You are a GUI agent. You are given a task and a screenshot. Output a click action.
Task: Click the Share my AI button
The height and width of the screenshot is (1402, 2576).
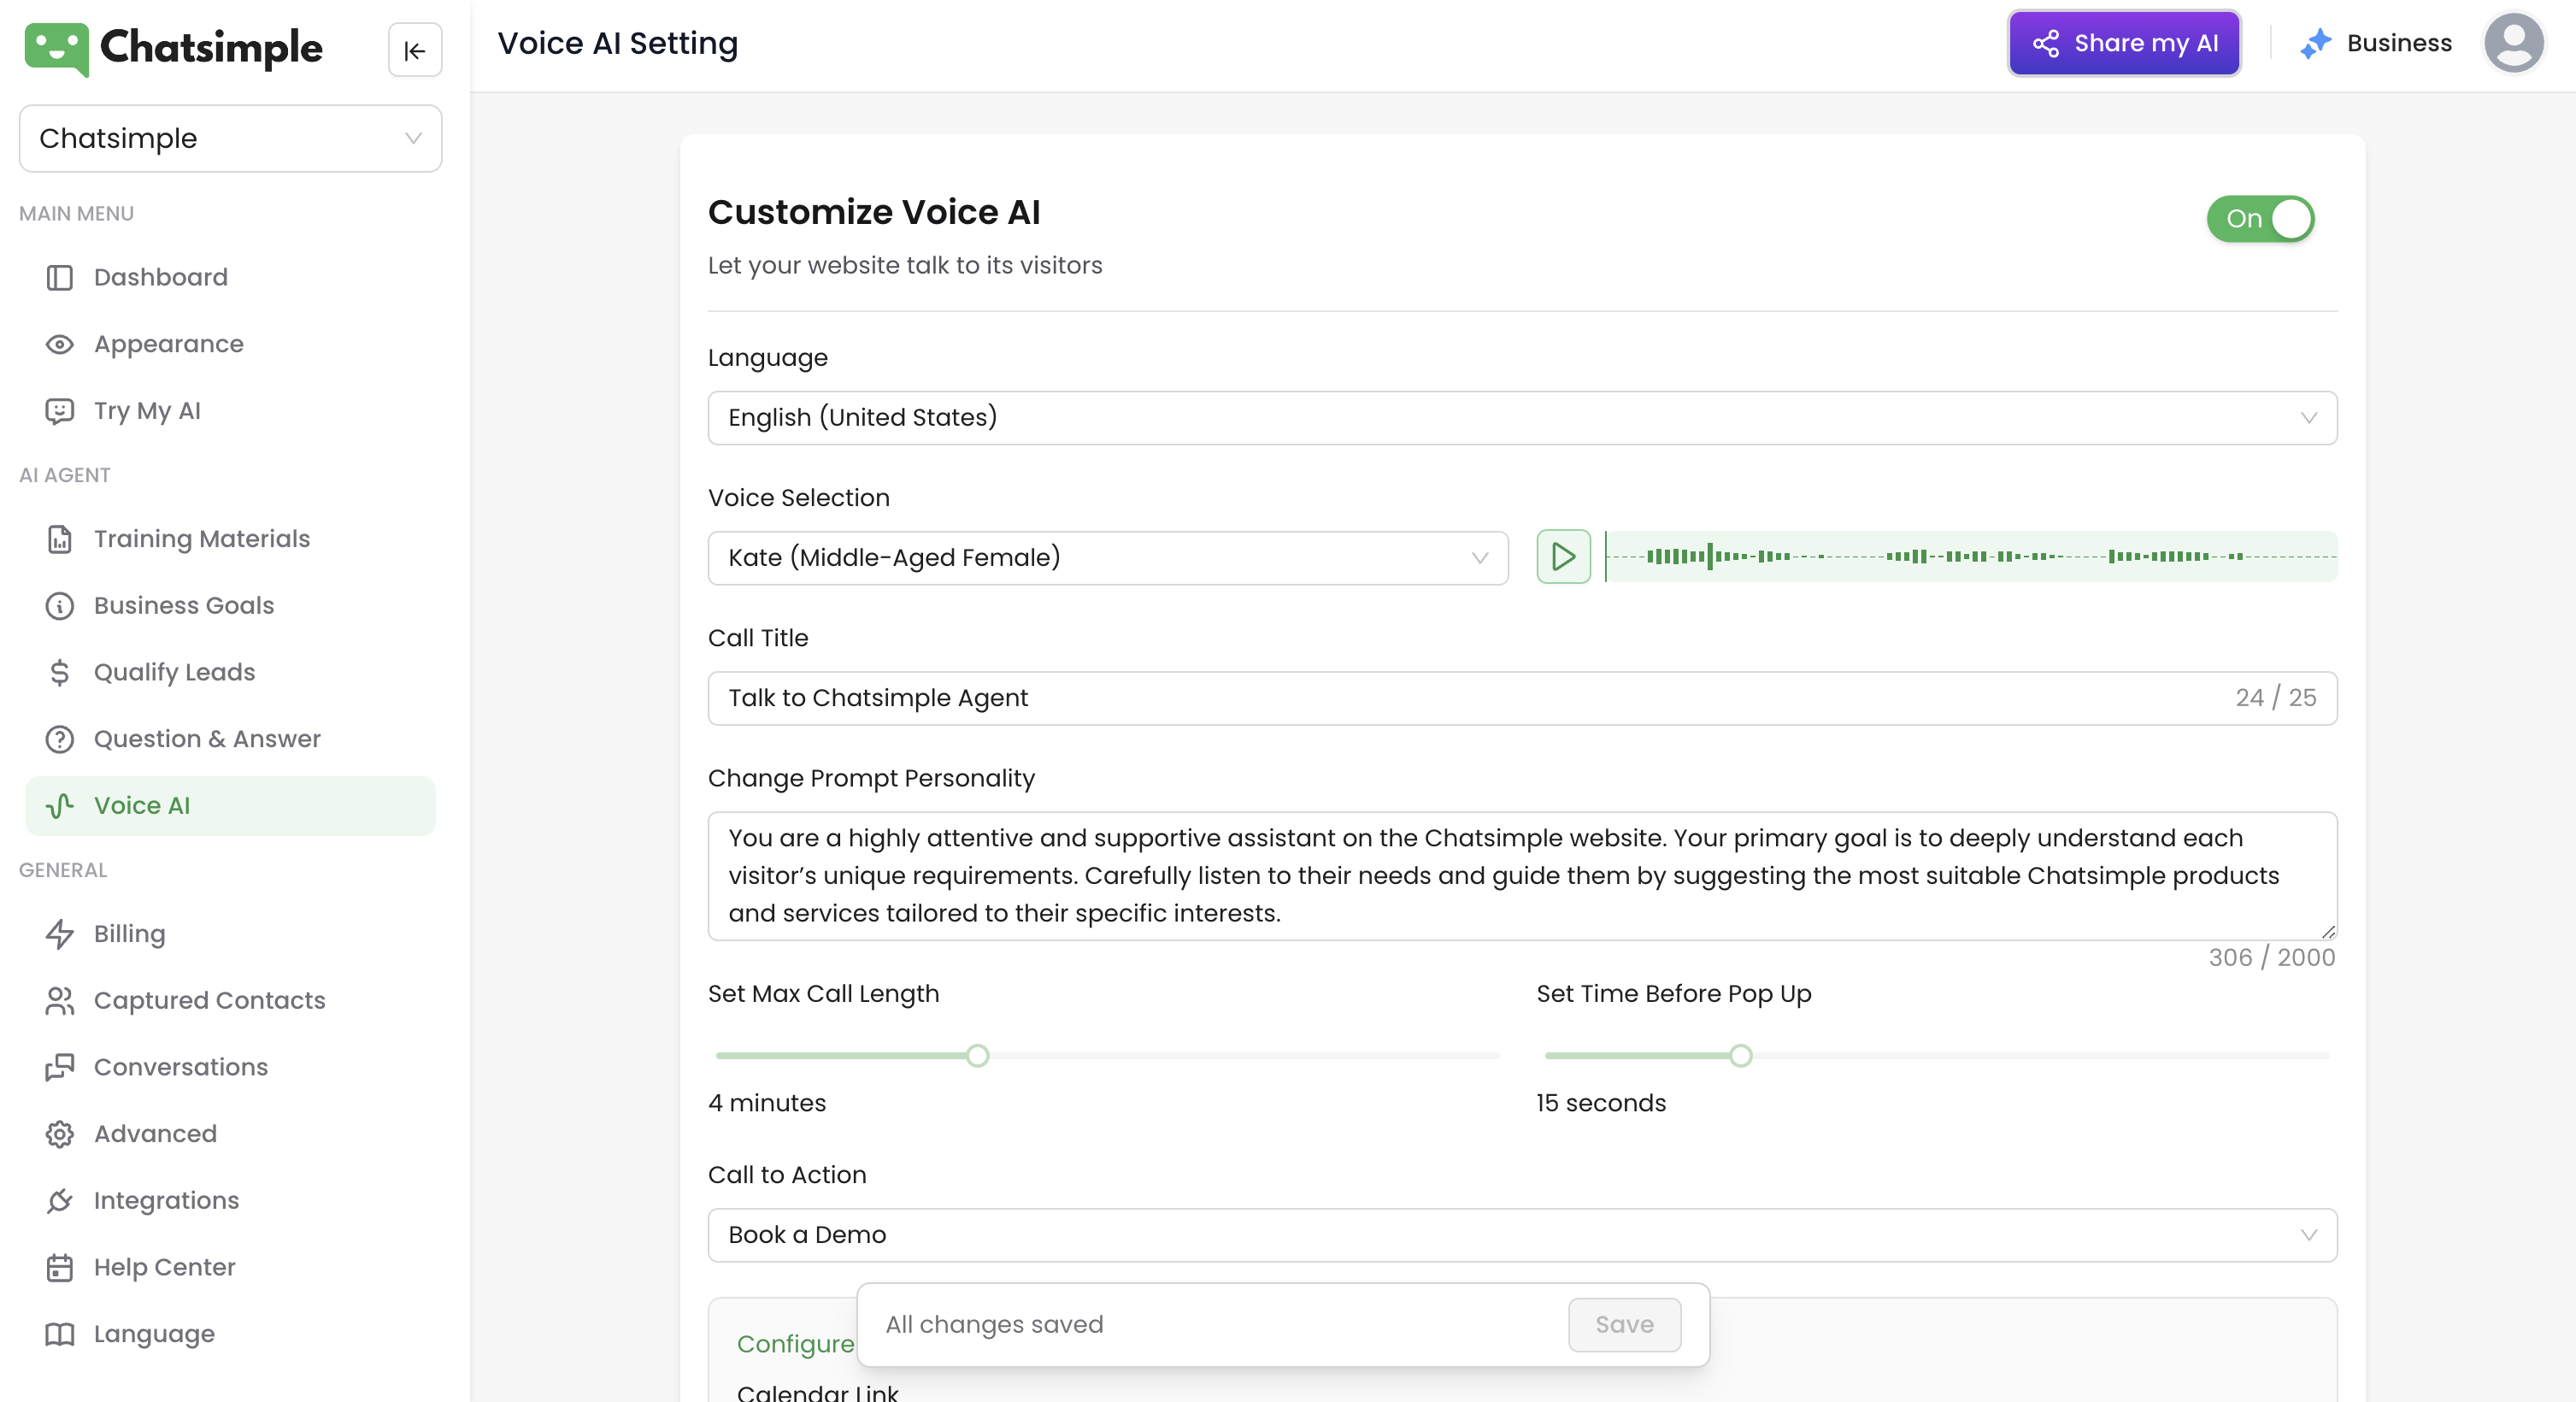(2124, 43)
